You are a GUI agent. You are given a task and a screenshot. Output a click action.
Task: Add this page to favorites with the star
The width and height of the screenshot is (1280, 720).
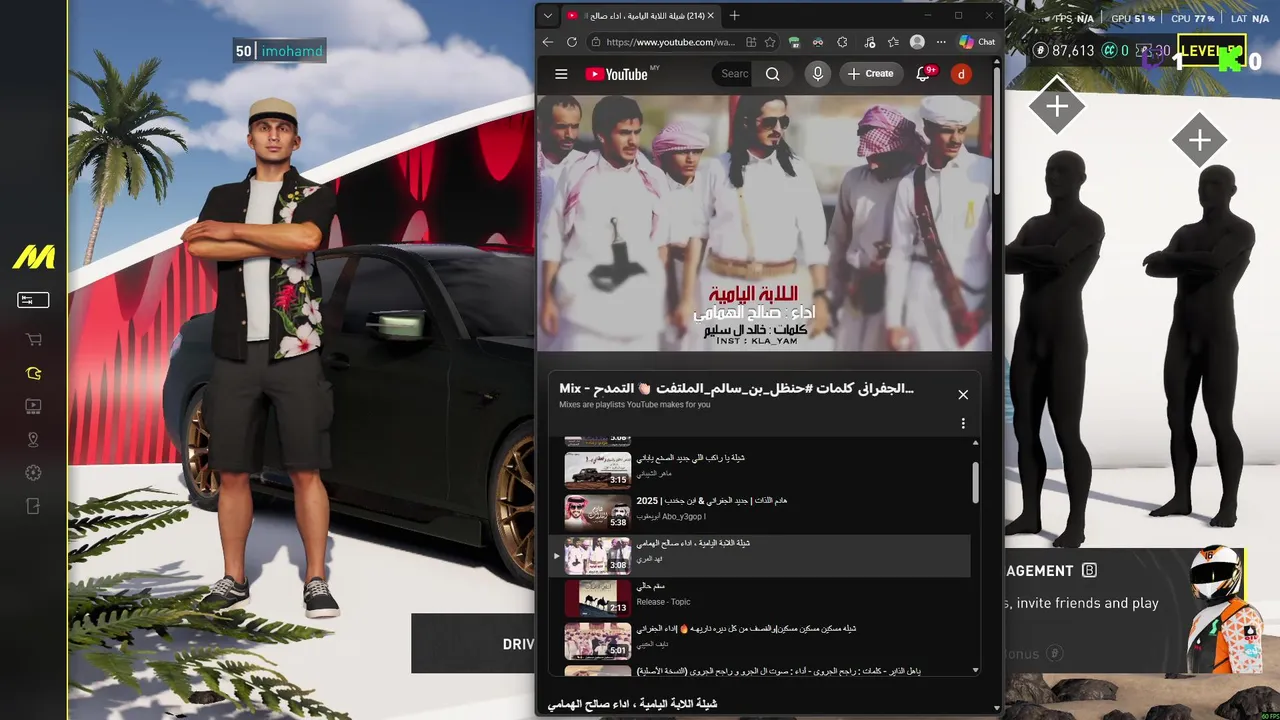770,42
